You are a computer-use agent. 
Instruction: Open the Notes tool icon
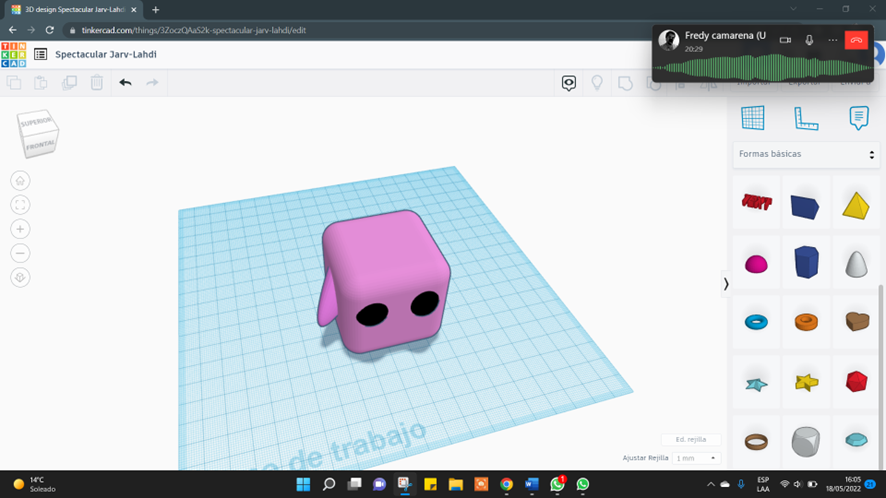(859, 118)
